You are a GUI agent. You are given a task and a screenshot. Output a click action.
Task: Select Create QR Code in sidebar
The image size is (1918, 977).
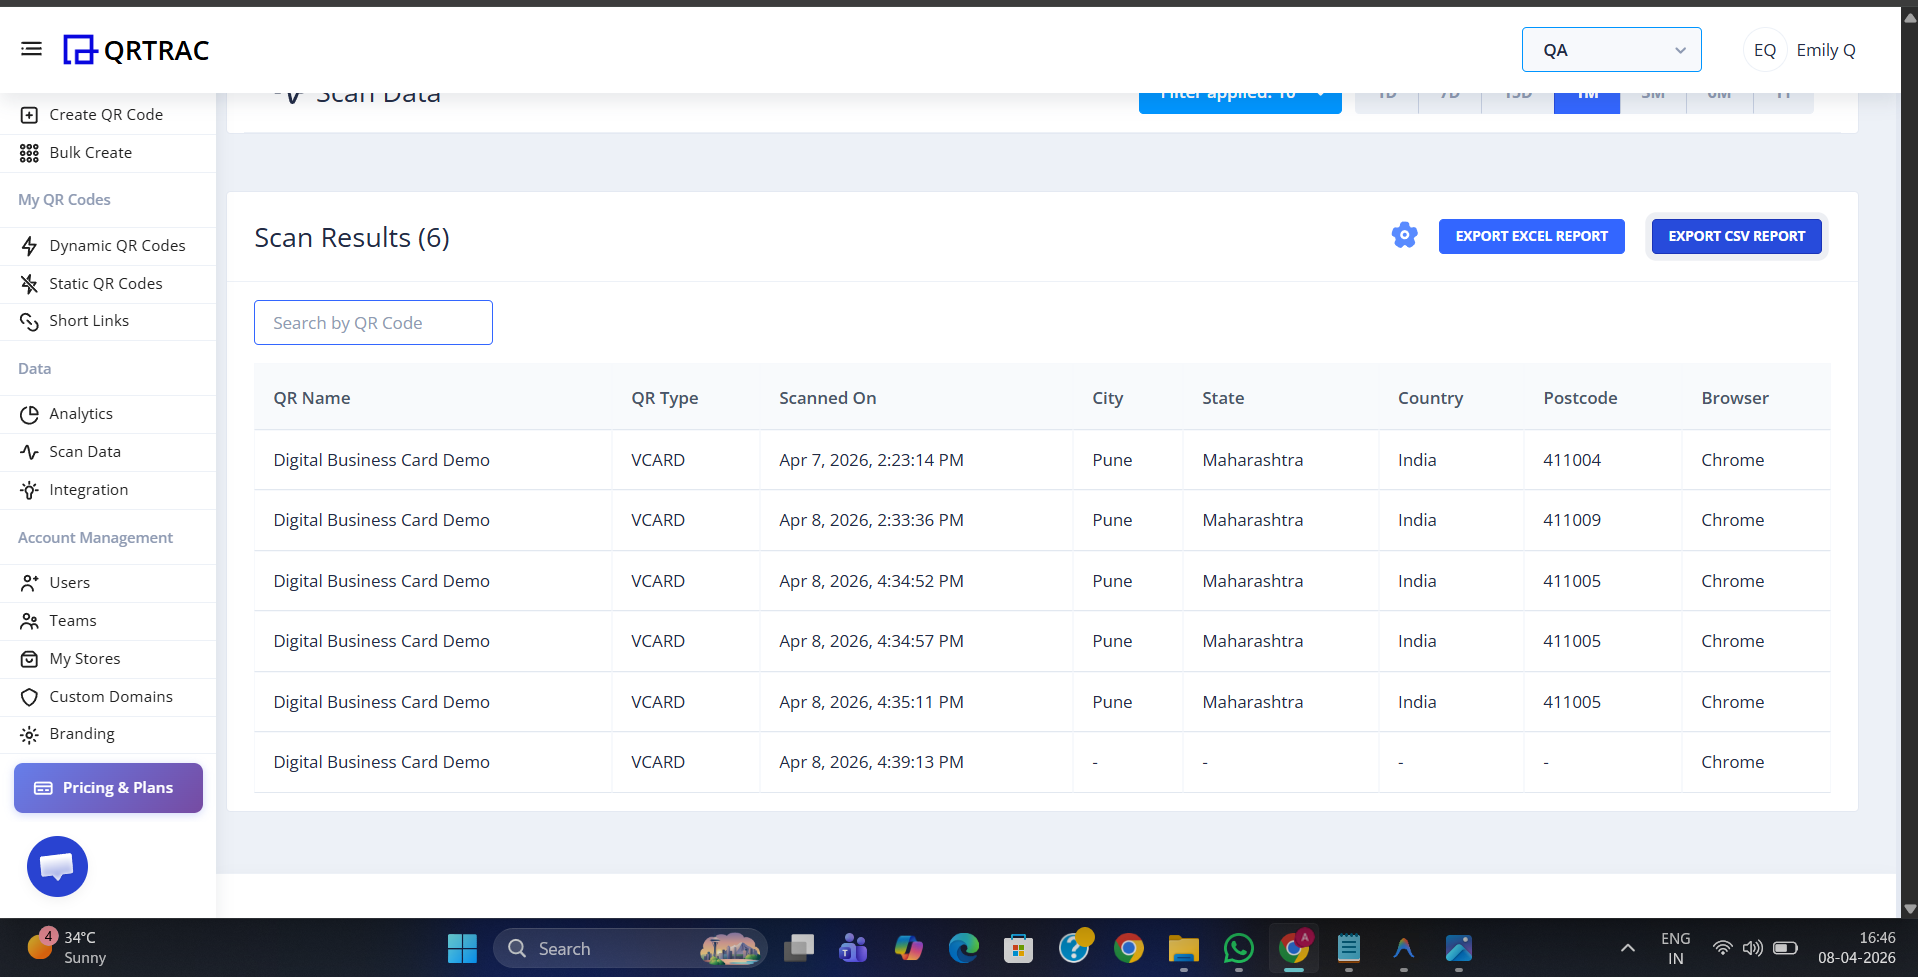[106, 115]
